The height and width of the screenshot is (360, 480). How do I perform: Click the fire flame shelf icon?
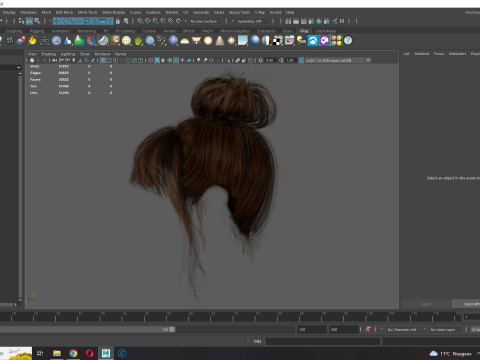33,41
